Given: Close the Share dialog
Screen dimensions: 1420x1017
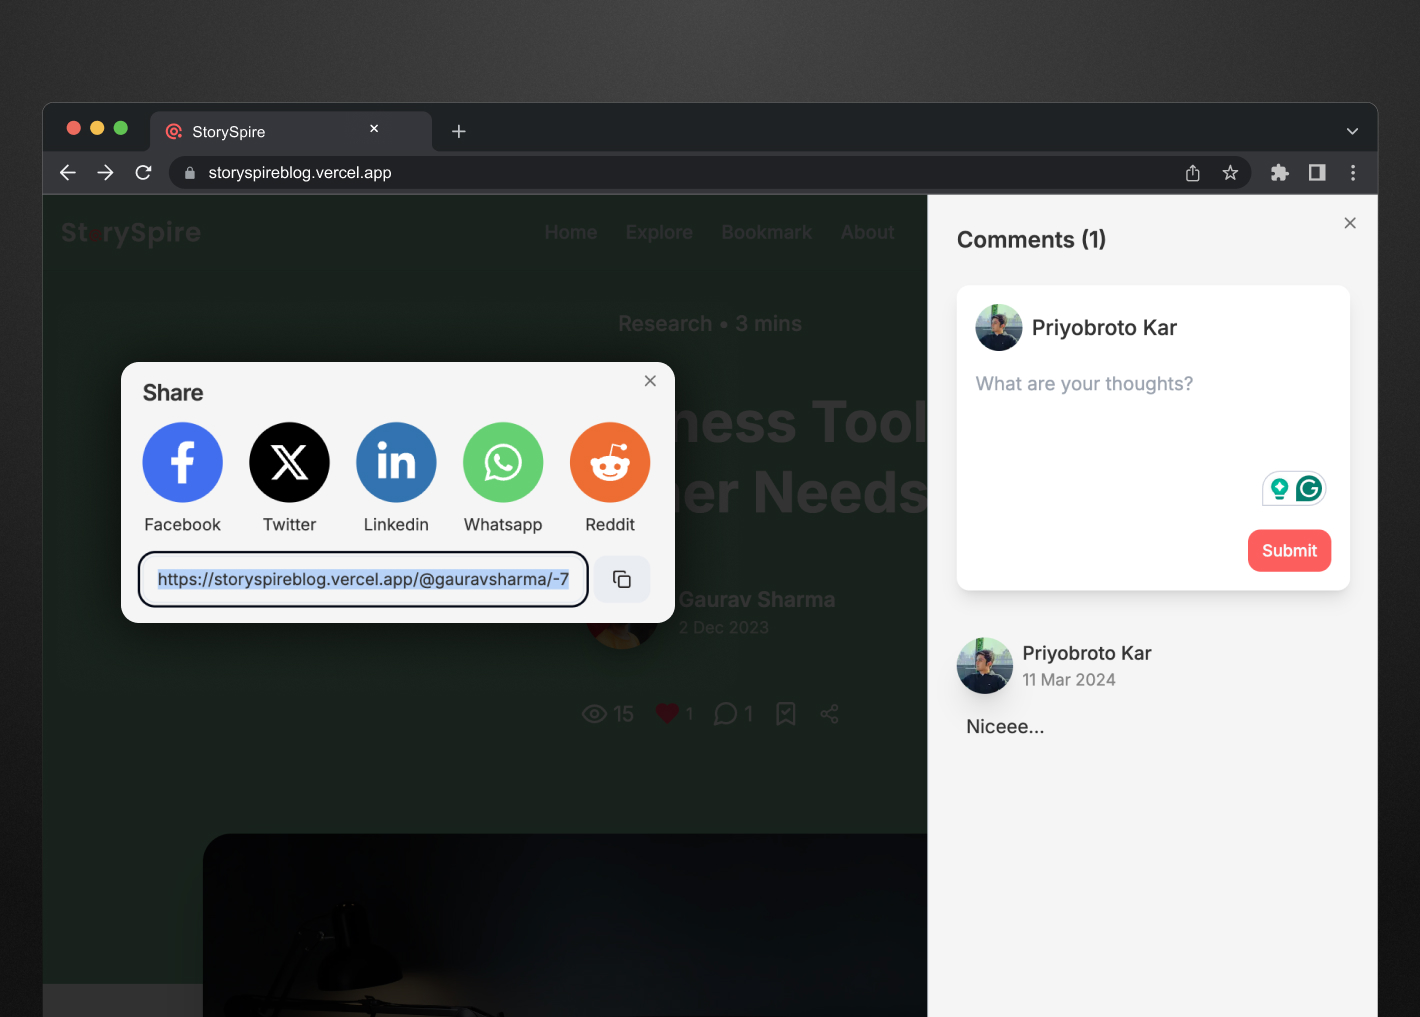Looking at the screenshot, I should (x=650, y=381).
